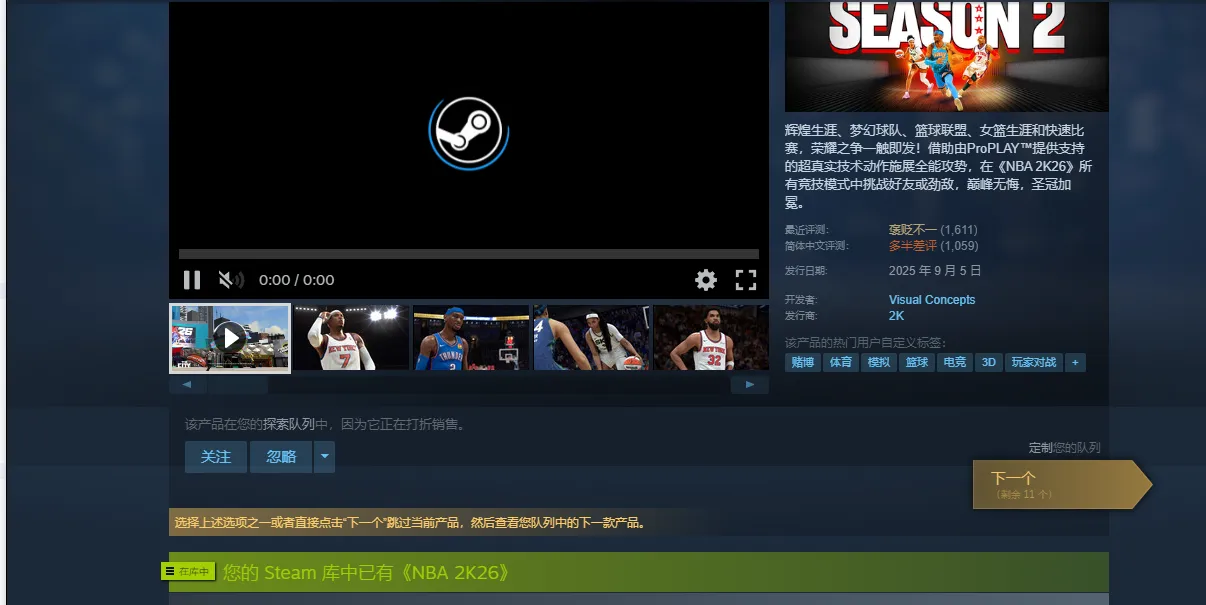Open the Visual Concepts developer link

pyautogui.click(x=931, y=300)
